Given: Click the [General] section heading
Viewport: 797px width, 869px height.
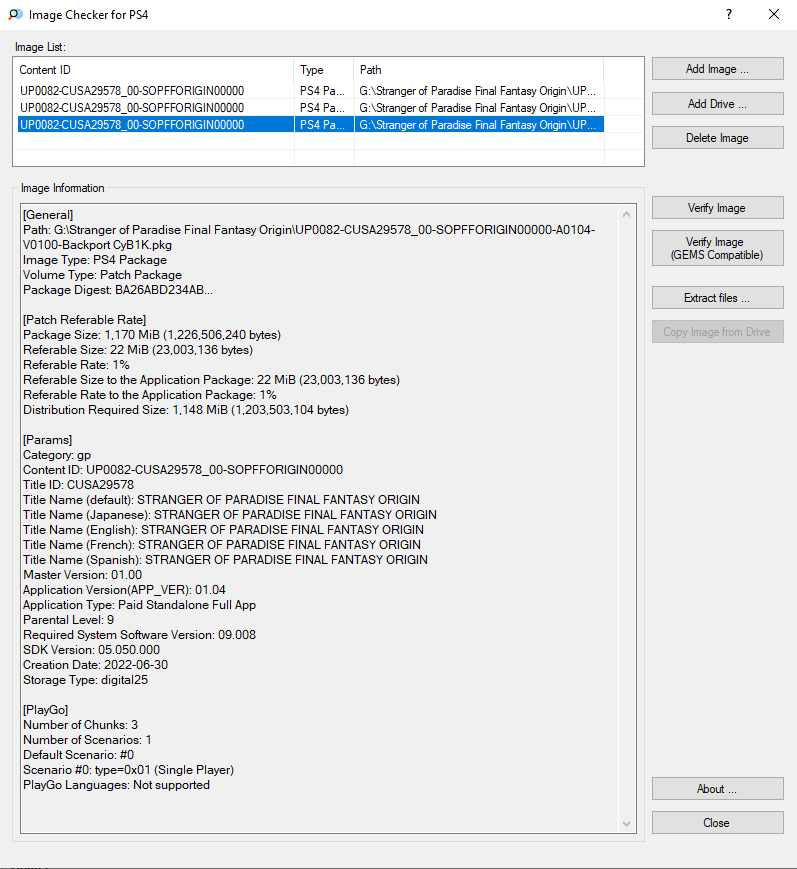Looking at the screenshot, I should (x=48, y=215).
